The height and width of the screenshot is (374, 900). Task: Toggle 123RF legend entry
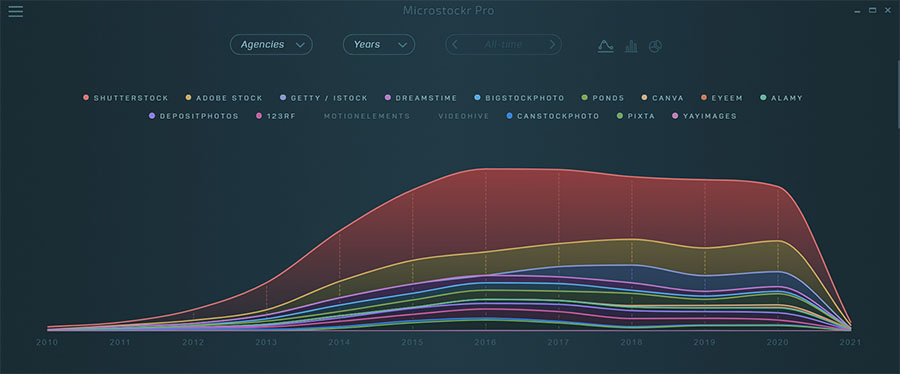(x=276, y=116)
